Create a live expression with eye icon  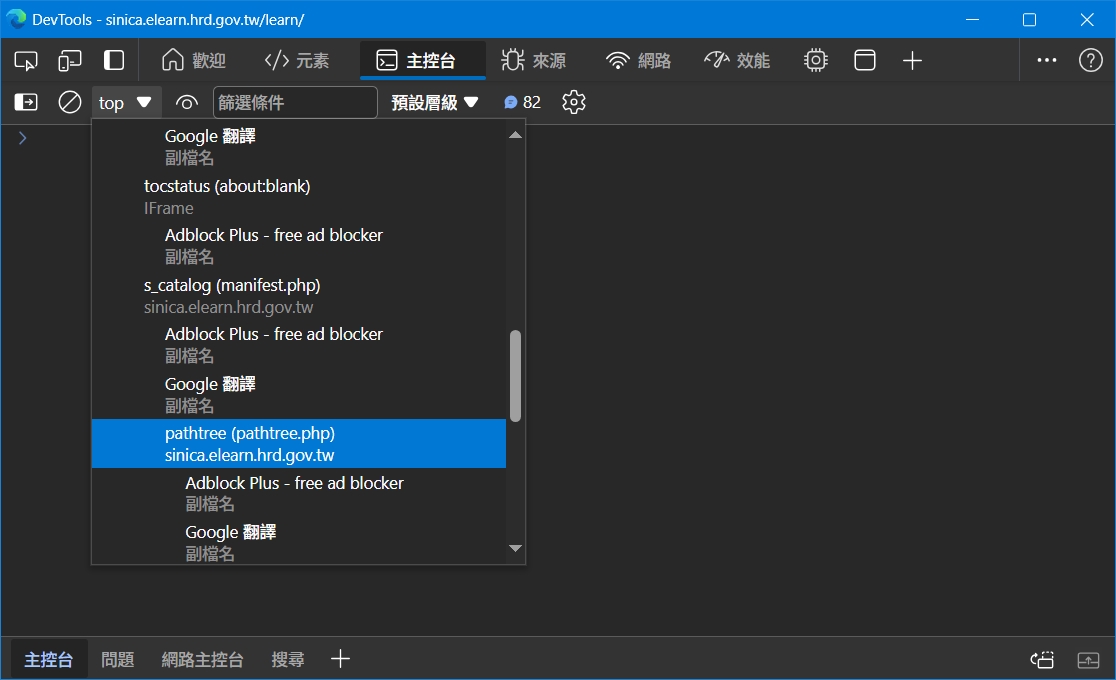click(186, 103)
